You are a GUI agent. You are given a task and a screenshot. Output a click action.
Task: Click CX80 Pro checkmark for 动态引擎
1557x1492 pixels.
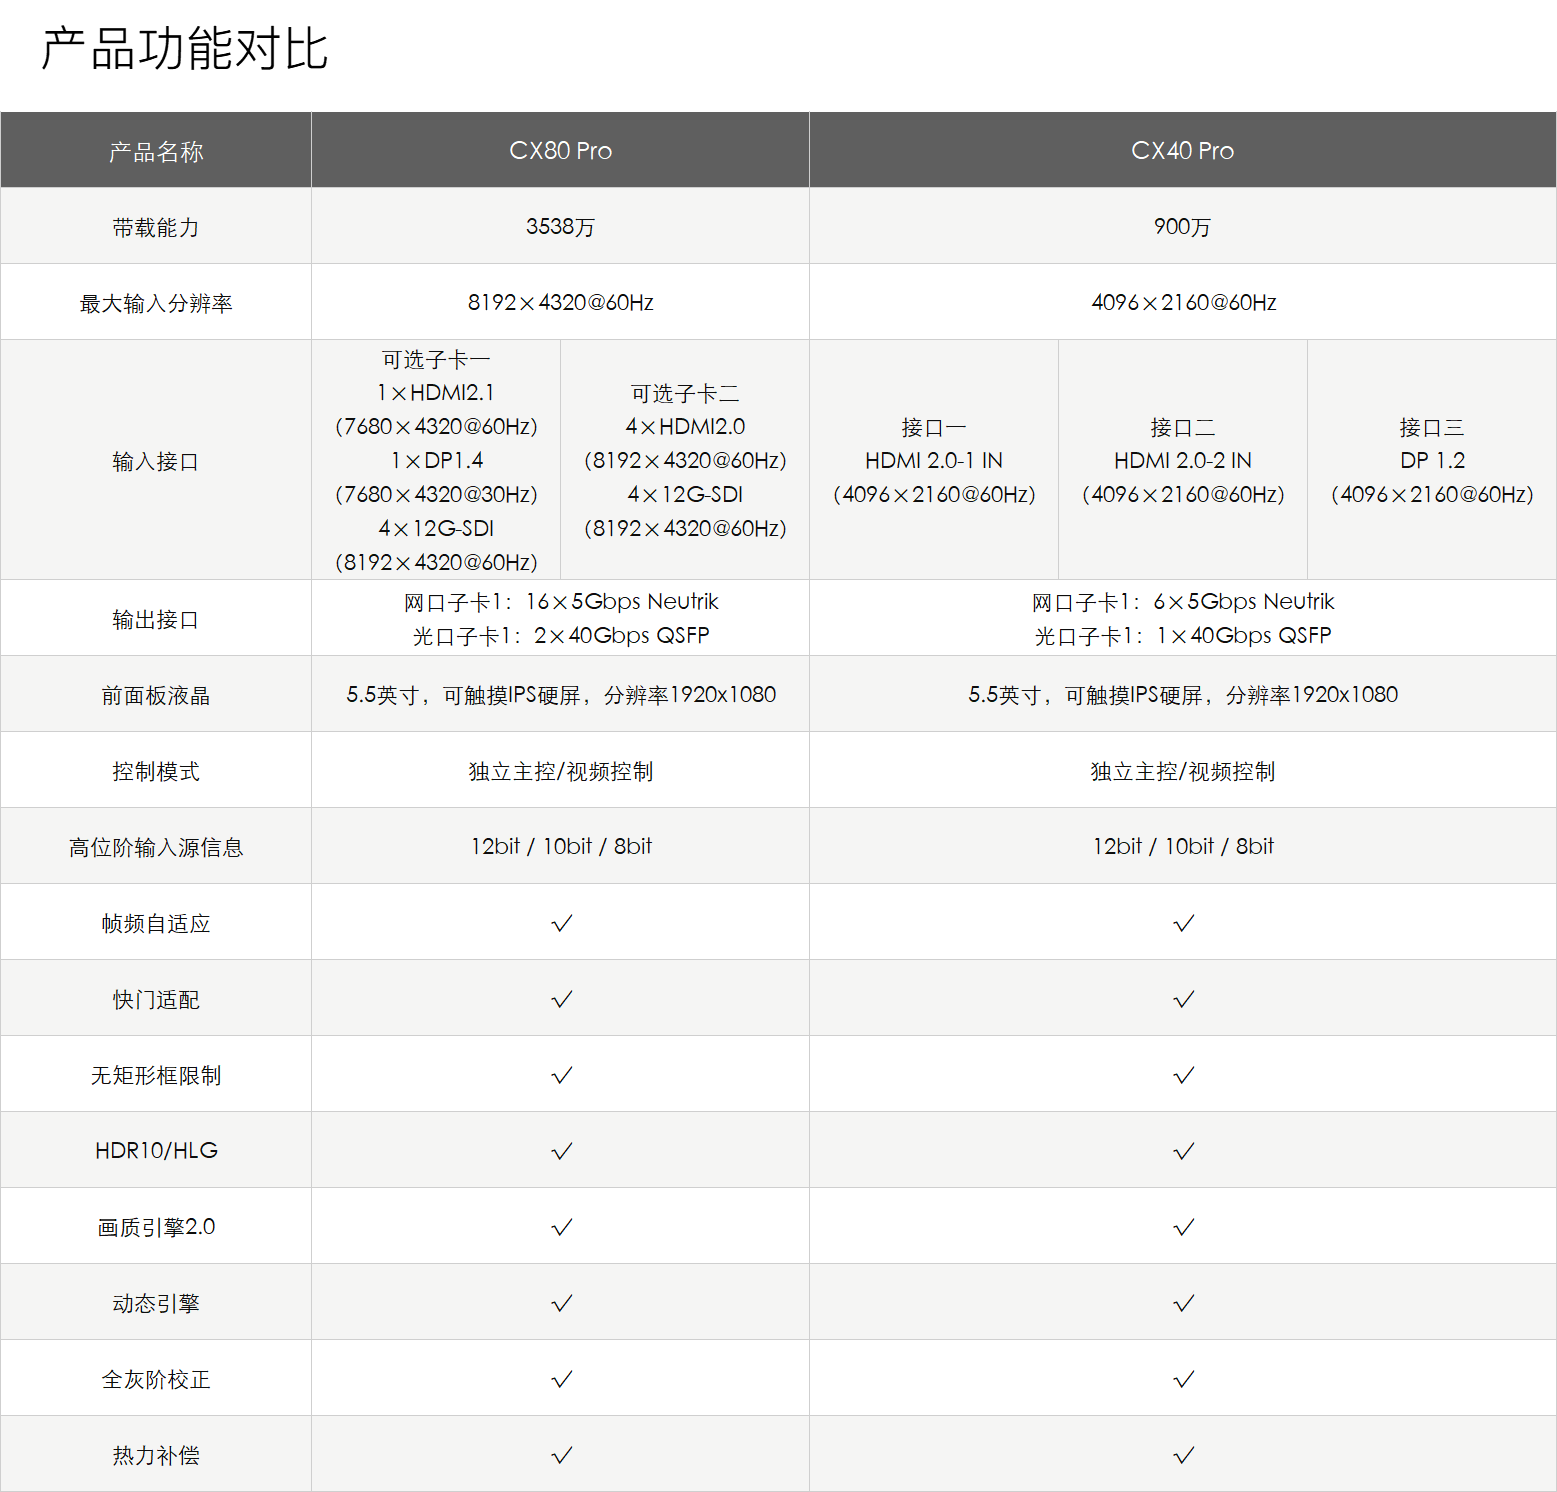click(562, 1303)
